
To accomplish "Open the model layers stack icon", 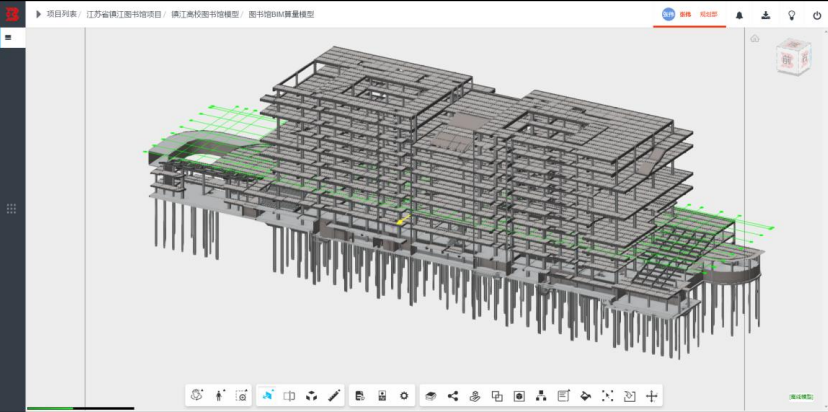I will (431, 396).
